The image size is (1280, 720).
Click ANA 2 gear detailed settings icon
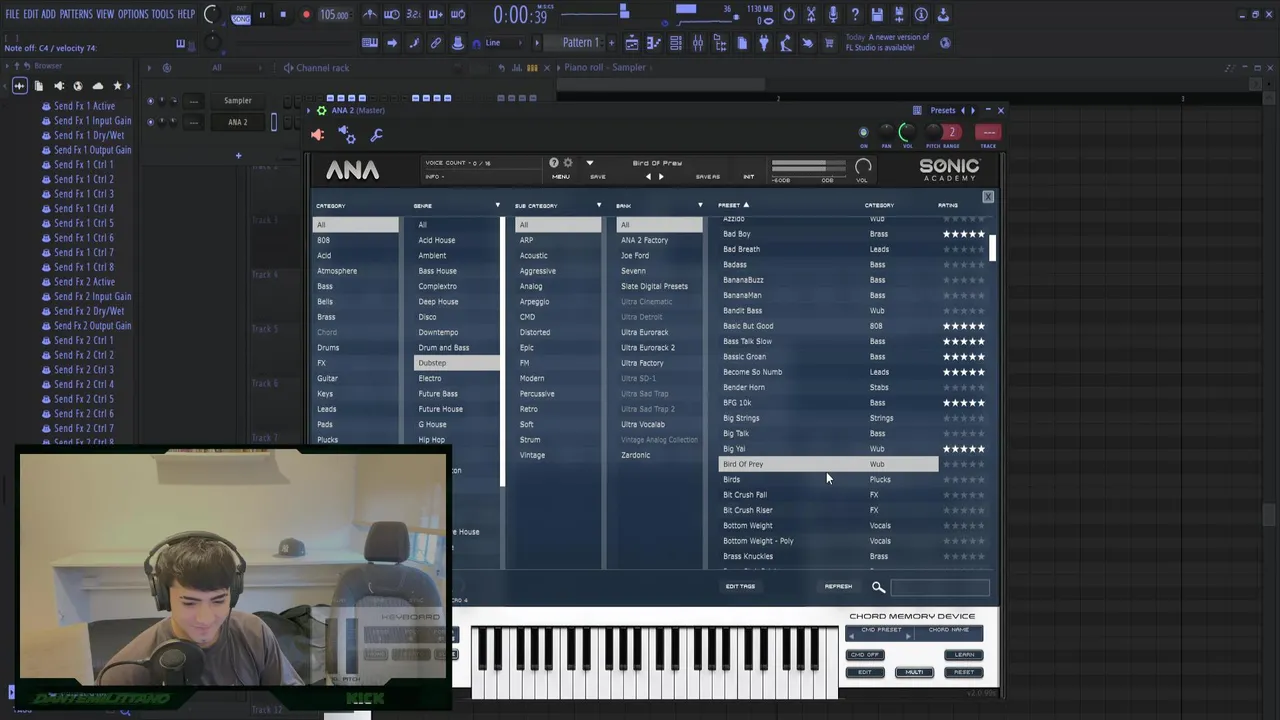click(x=346, y=134)
